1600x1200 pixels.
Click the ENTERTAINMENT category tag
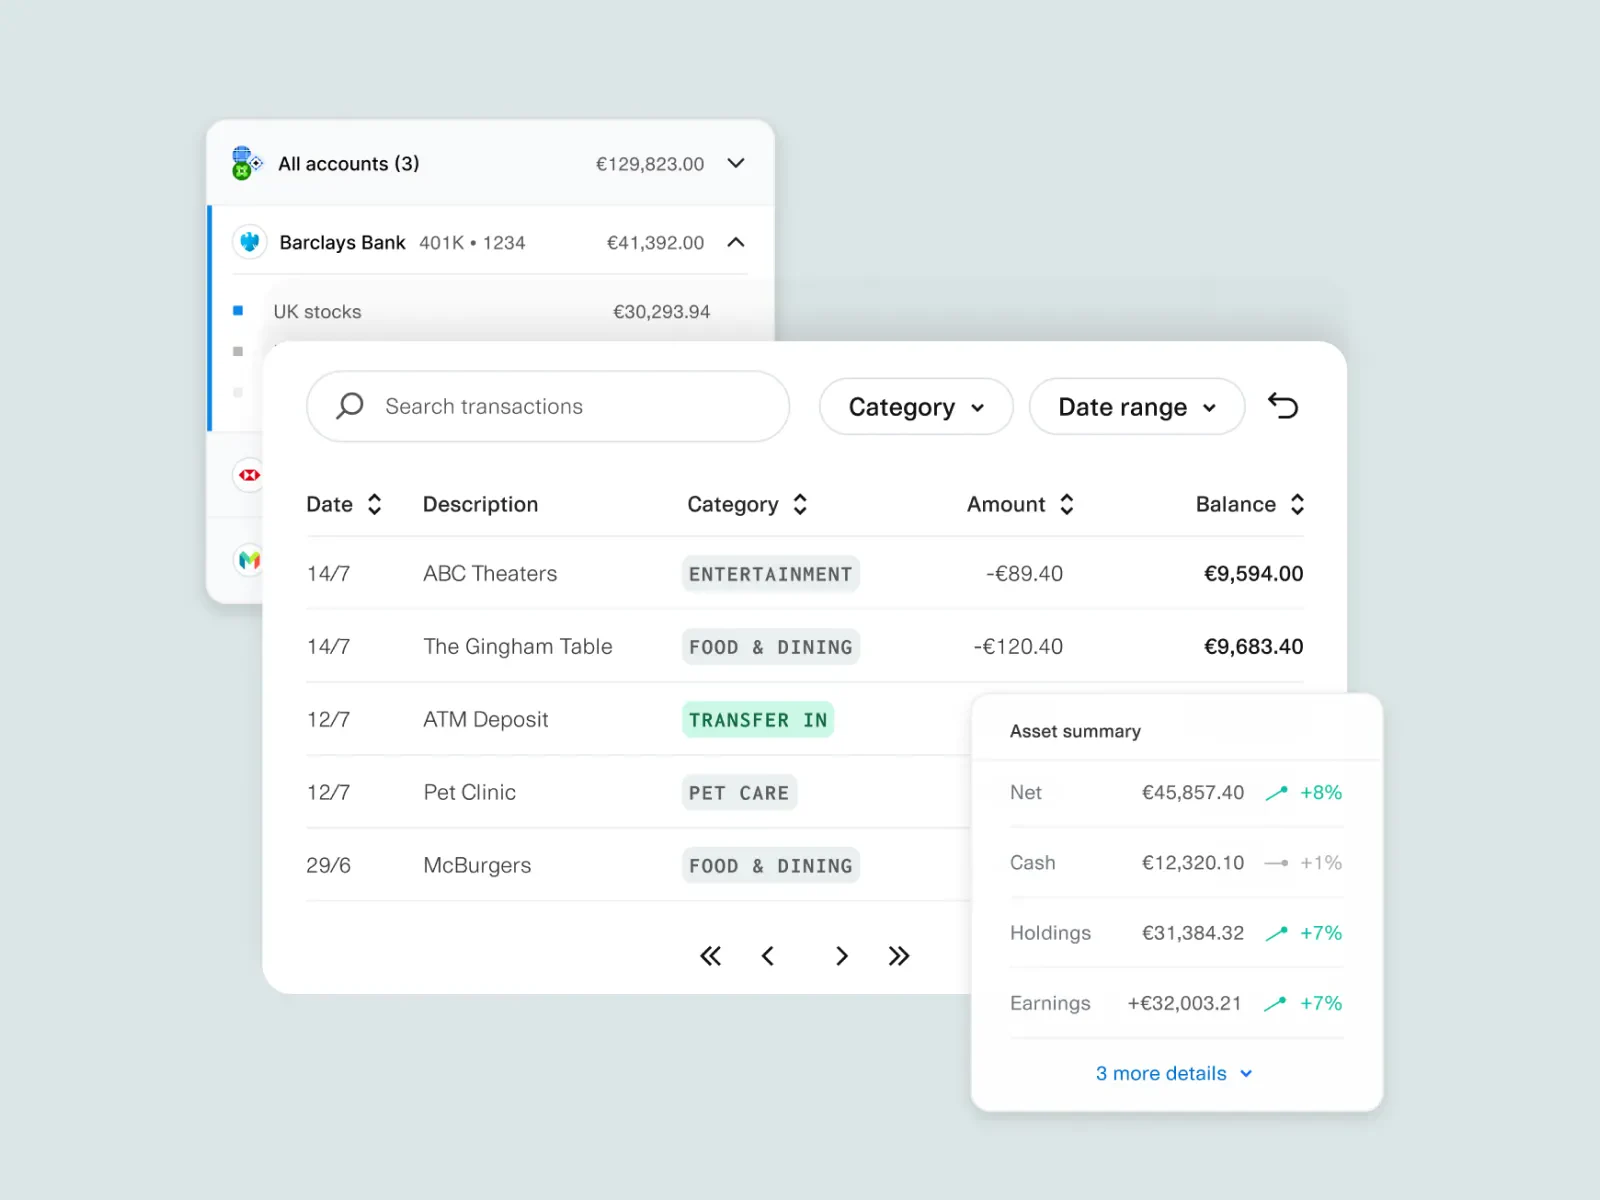click(x=770, y=574)
